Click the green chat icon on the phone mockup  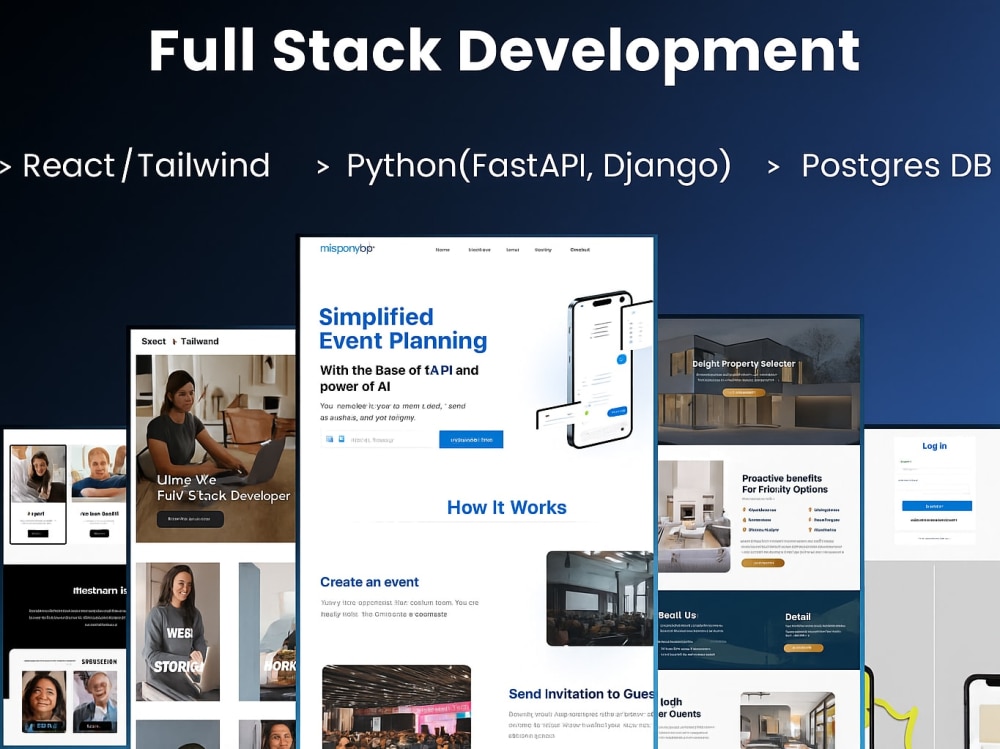[x=586, y=413]
